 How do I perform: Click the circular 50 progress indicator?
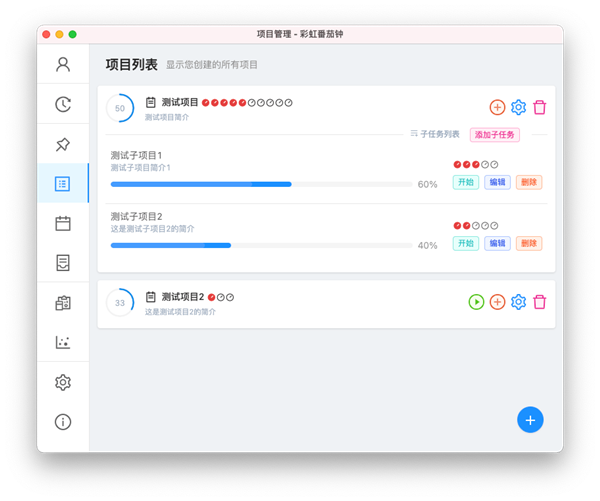[120, 108]
